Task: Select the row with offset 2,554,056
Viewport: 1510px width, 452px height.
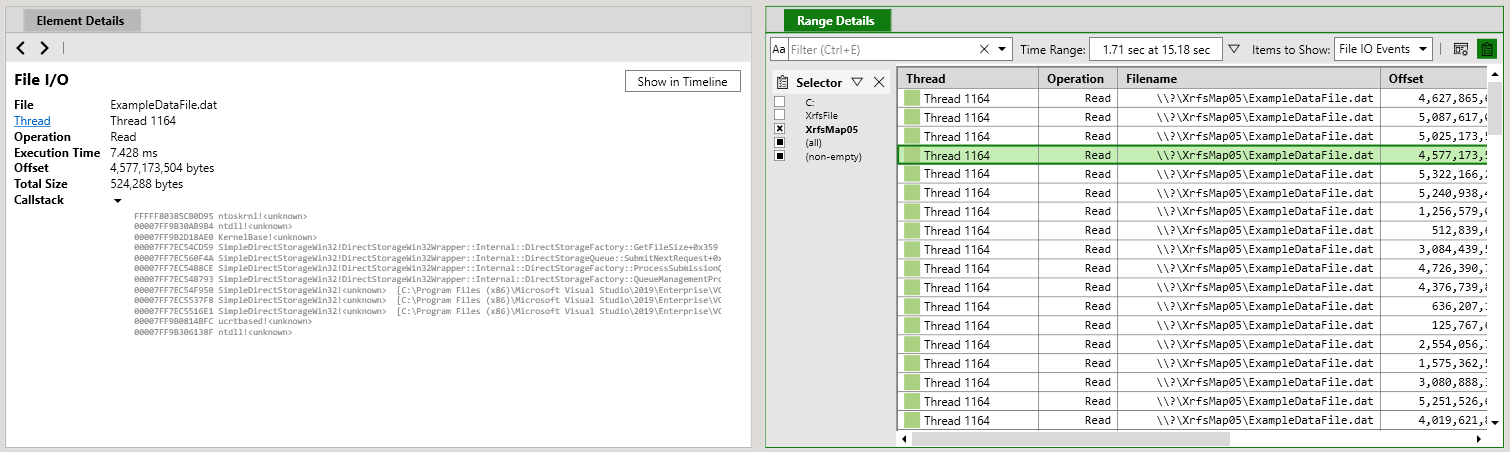Action: pyautogui.click(x=1192, y=345)
